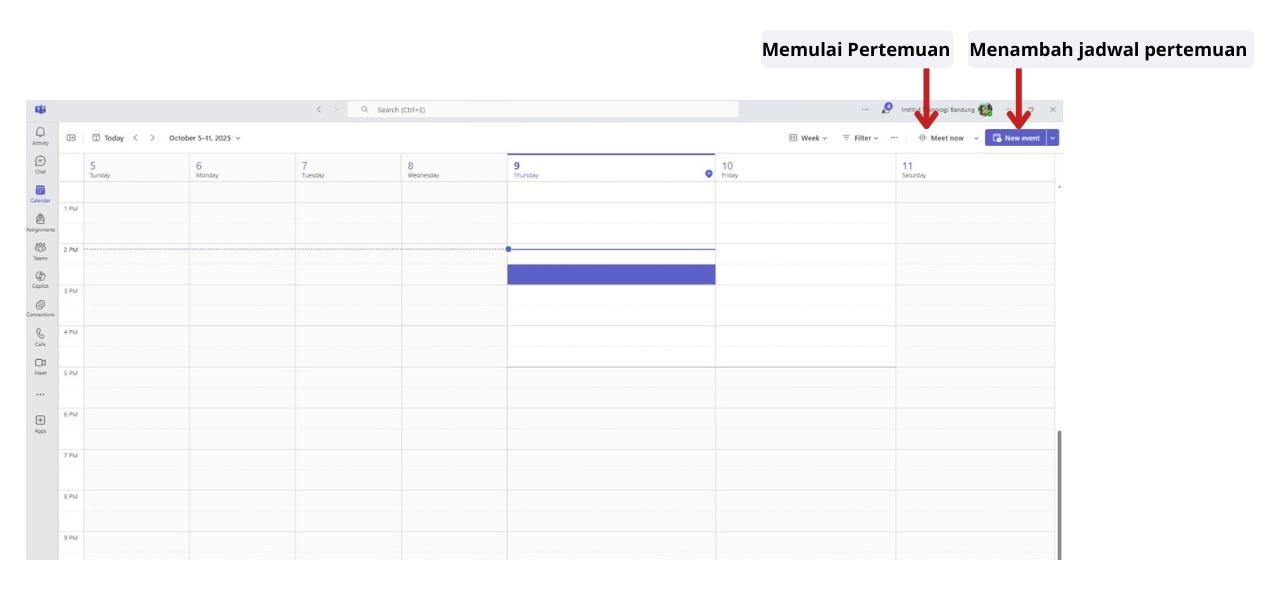Jump to Today in the calendar
1280x589 pixels.
click(x=112, y=138)
